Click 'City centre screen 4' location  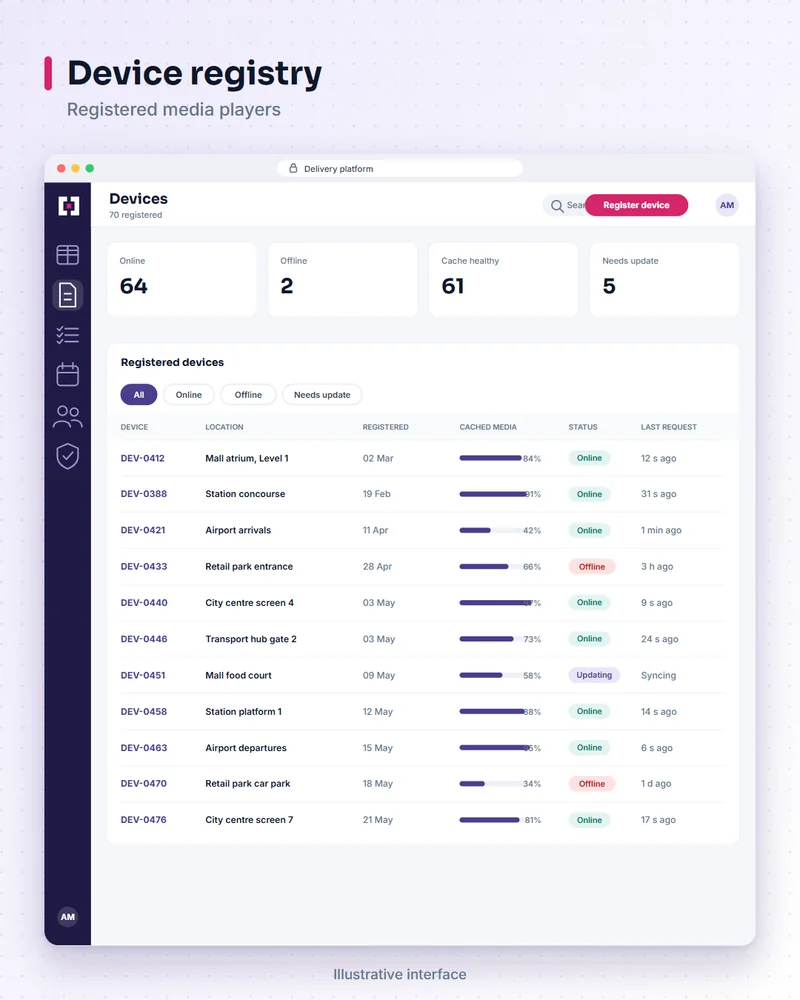(249, 603)
